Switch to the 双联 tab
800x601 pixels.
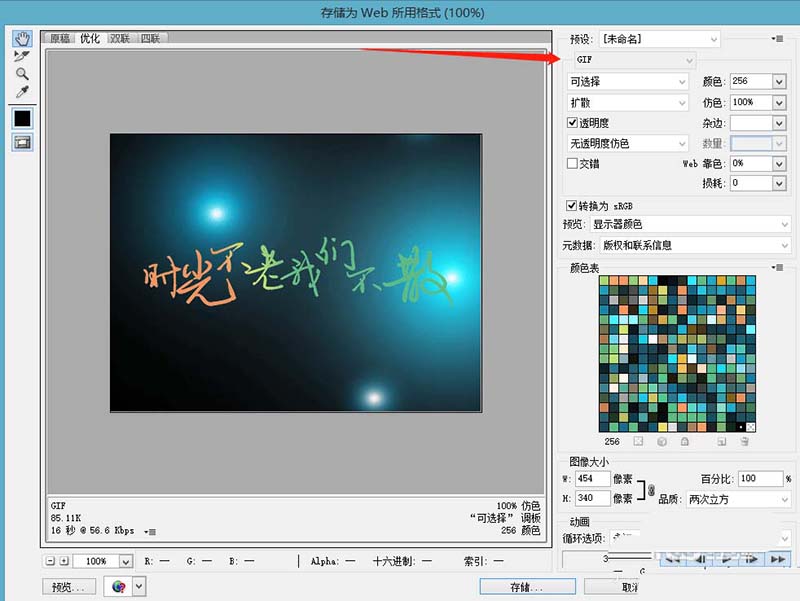120,38
